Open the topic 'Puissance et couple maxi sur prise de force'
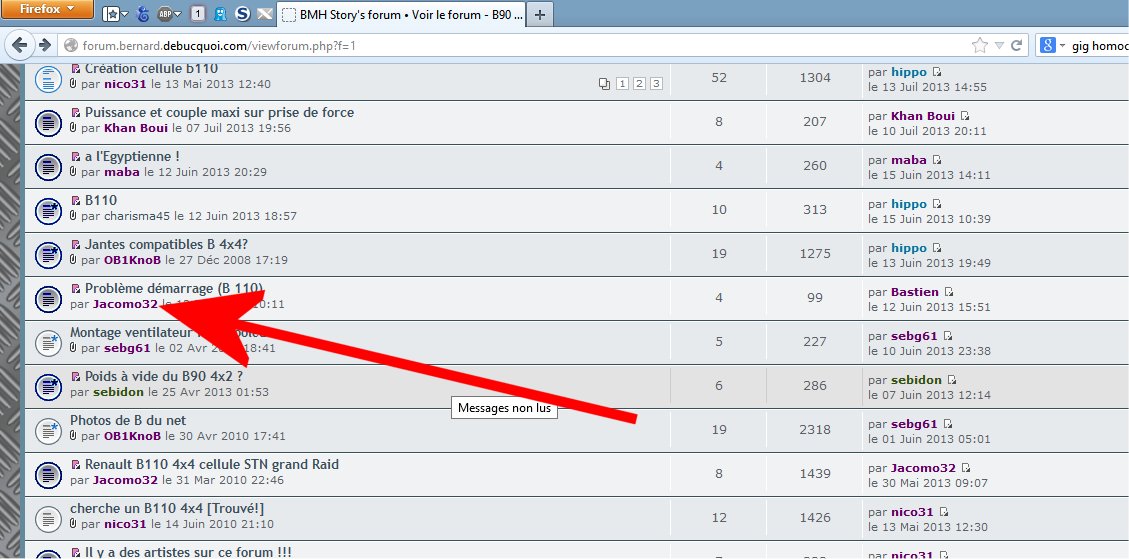This screenshot has height=559, width=1129. (x=219, y=113)
